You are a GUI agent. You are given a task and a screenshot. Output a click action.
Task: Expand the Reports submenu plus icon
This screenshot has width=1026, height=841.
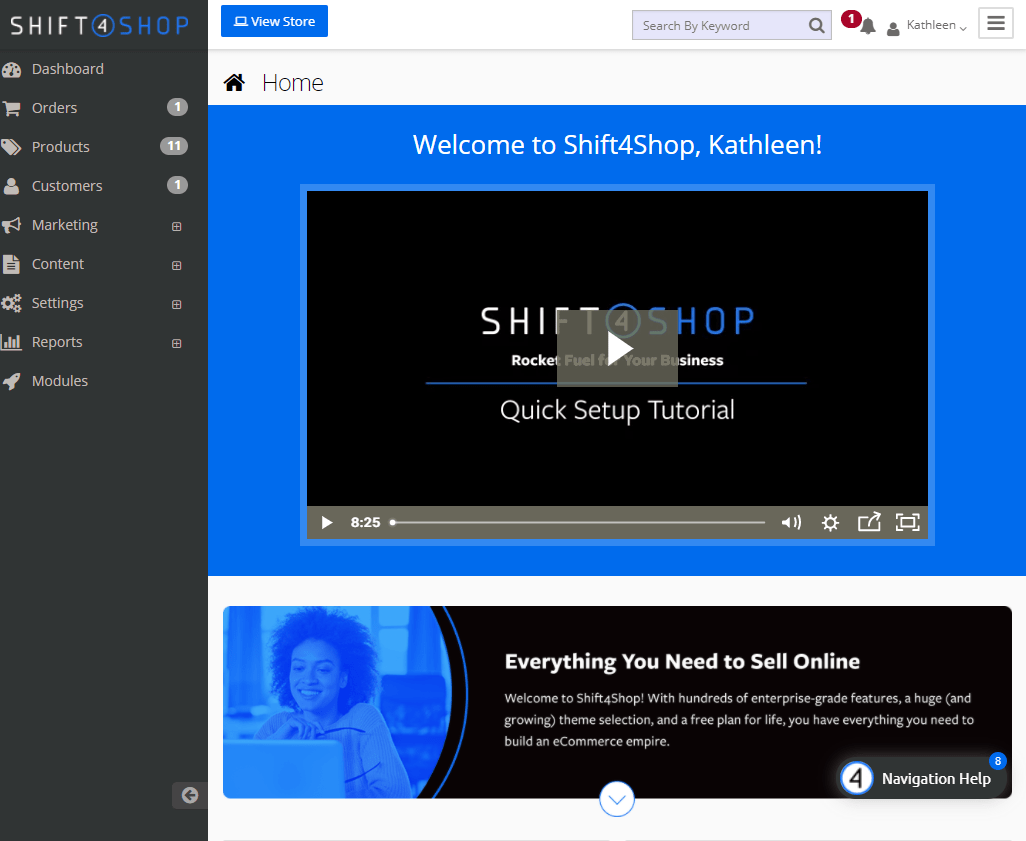[177, 344]
